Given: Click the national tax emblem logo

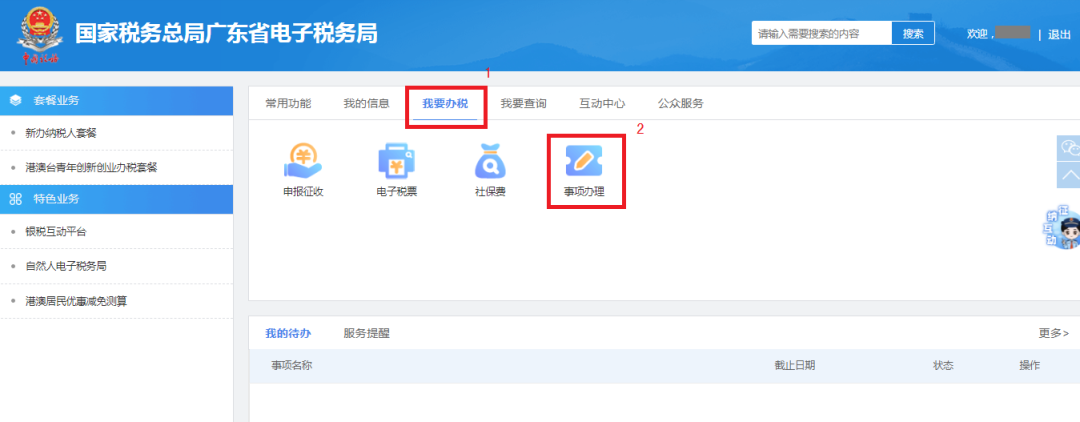Looking at the screenshot, I should [39, 35].
